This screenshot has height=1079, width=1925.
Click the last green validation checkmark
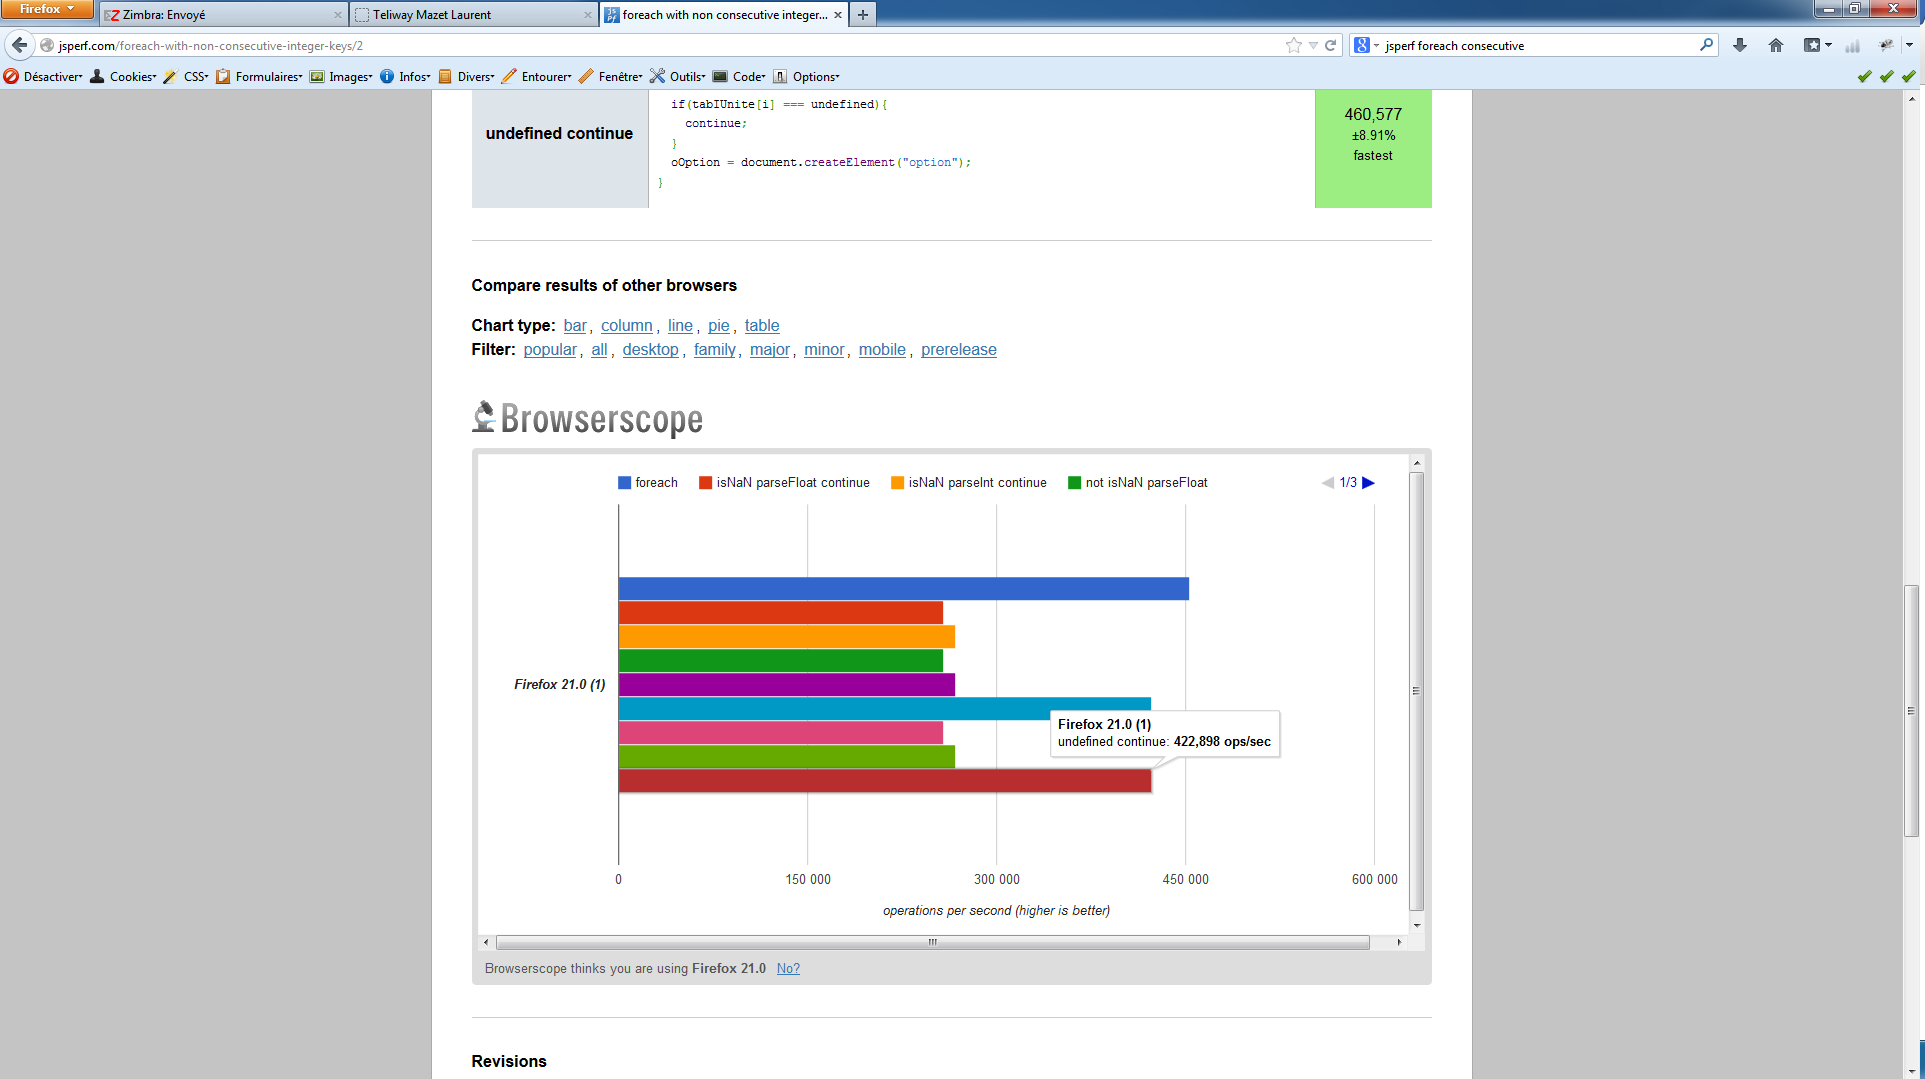[1908, 76]
